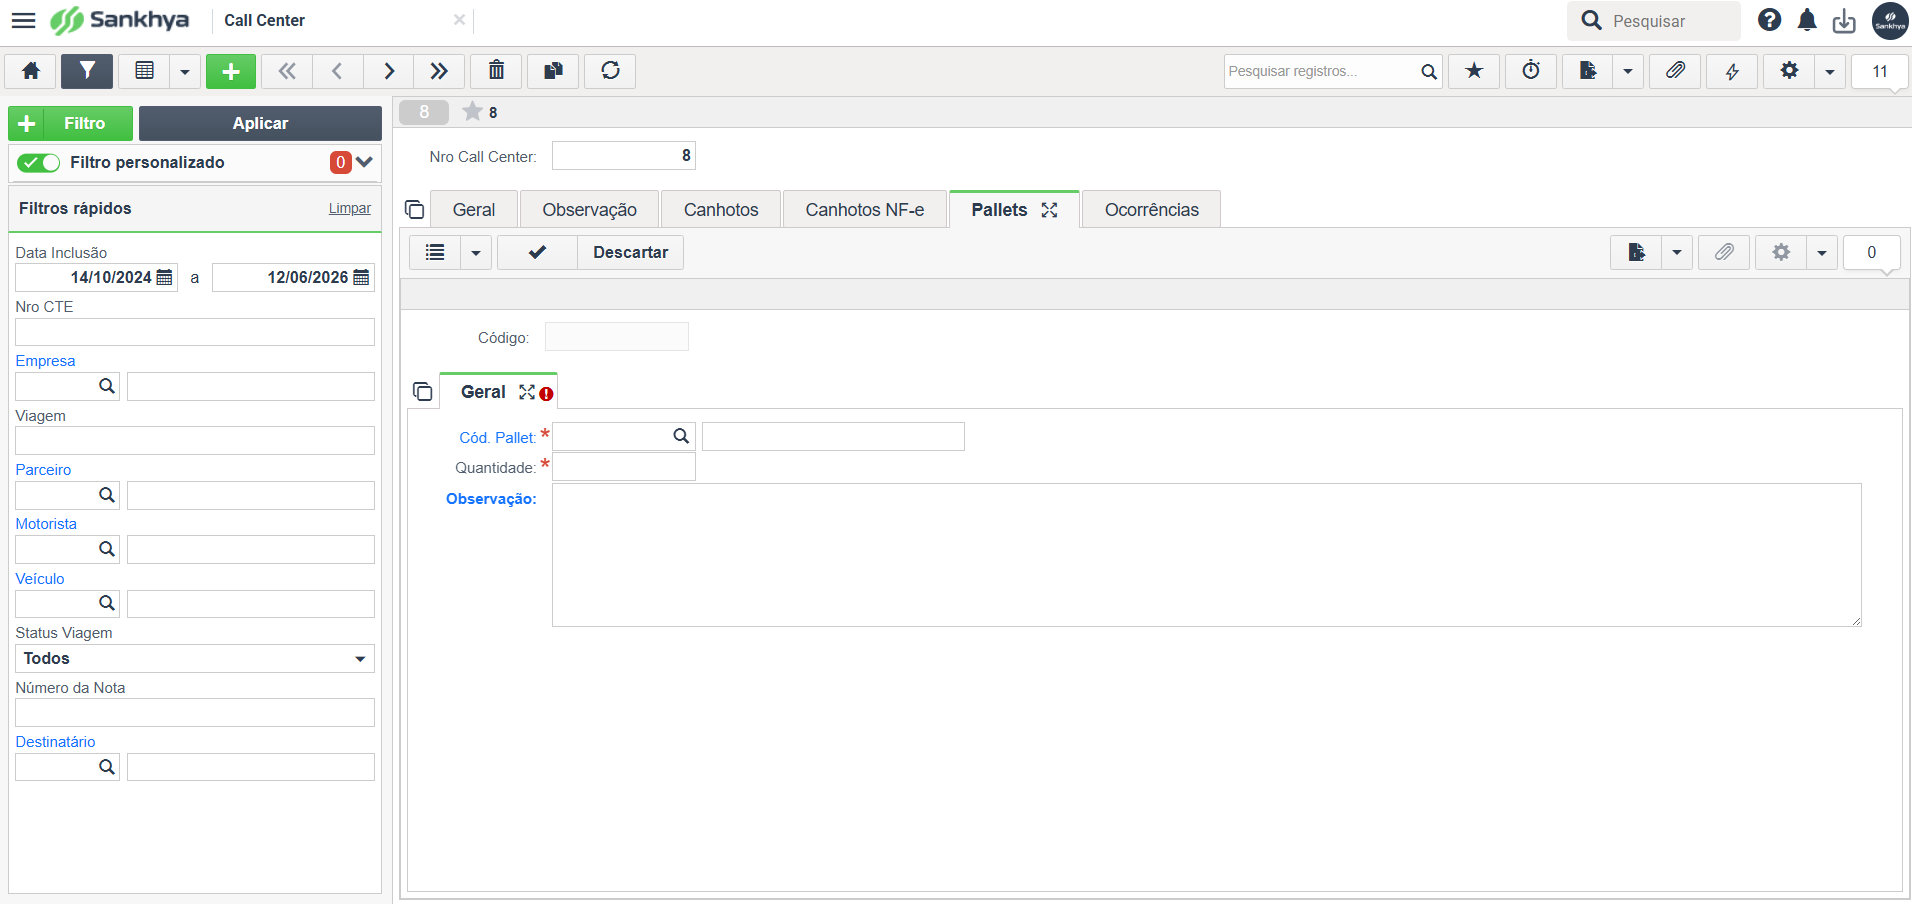The height and width of the screenshot is (904, 1912).
Task: Expand Pallets export dropdown arrow
Action: (x=1677, y=252)
